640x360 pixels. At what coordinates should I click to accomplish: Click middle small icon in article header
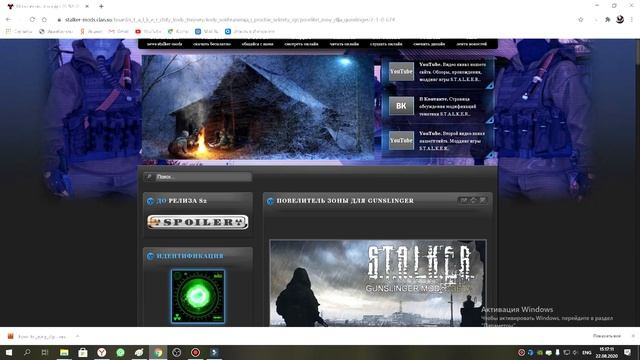[x=473, y=200]
